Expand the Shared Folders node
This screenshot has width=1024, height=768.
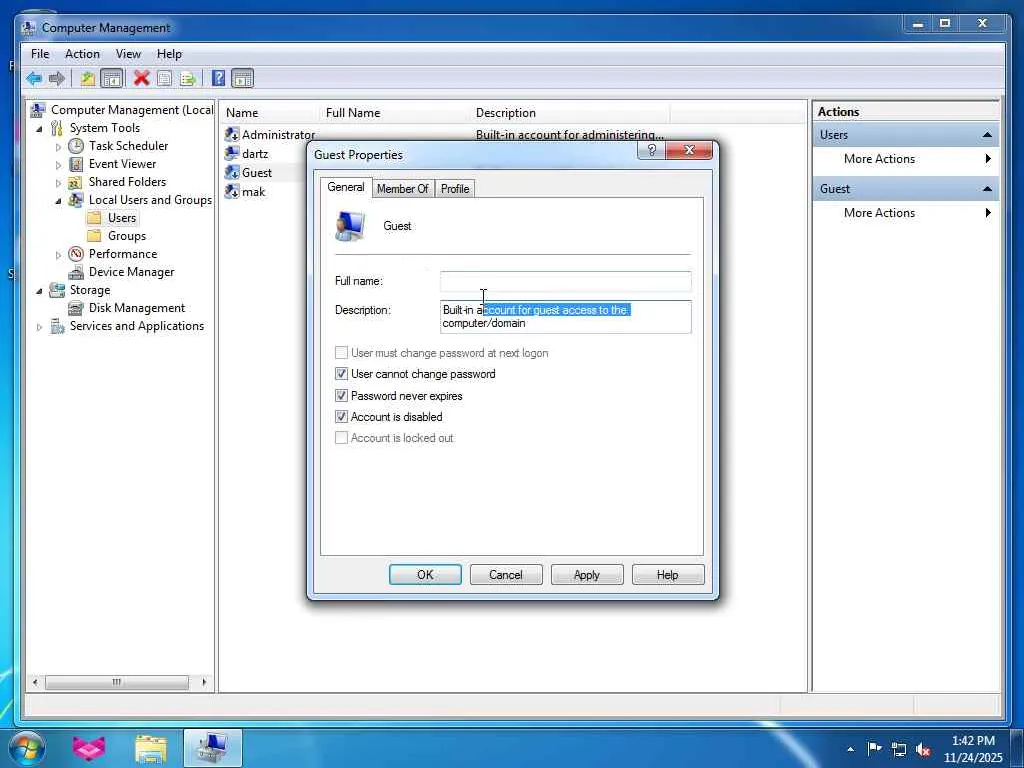pyautogui.click(x=58, y=183)
